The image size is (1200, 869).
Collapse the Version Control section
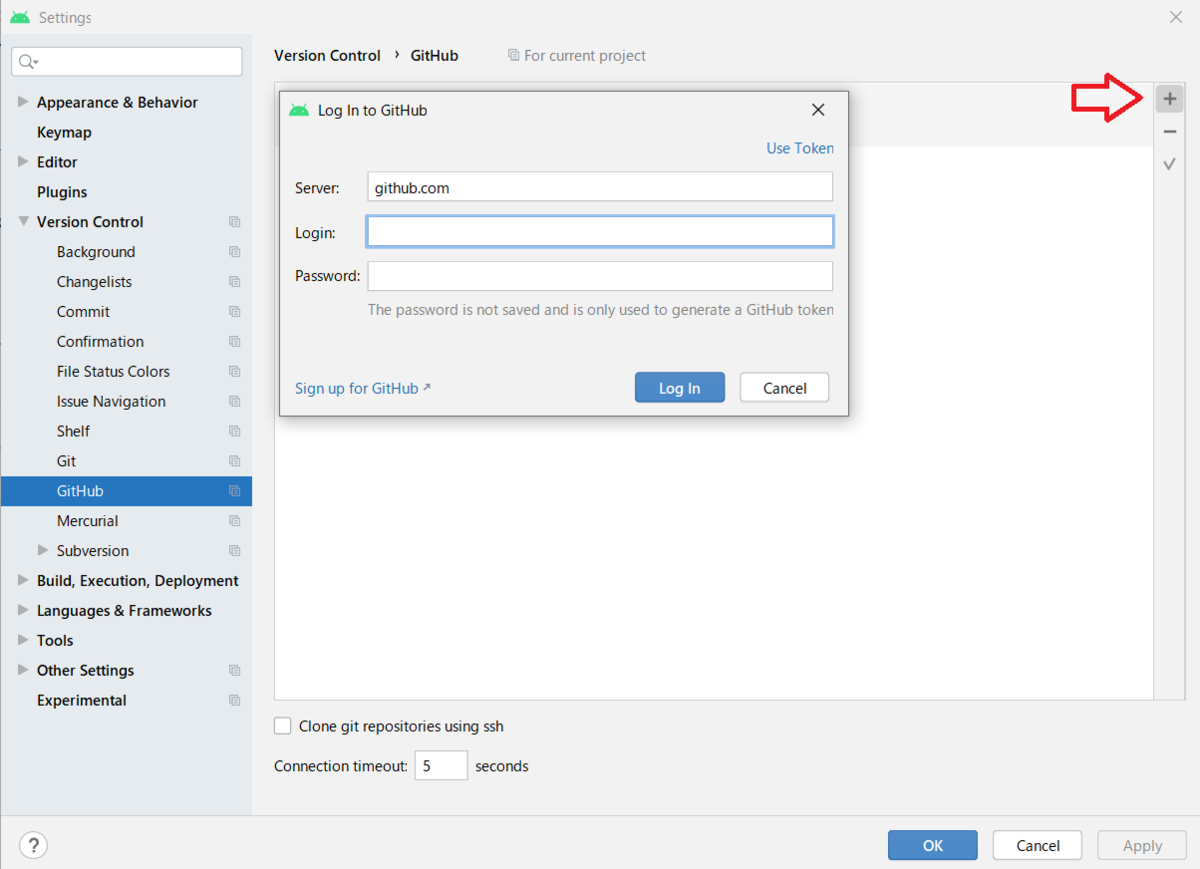[23, 222]
